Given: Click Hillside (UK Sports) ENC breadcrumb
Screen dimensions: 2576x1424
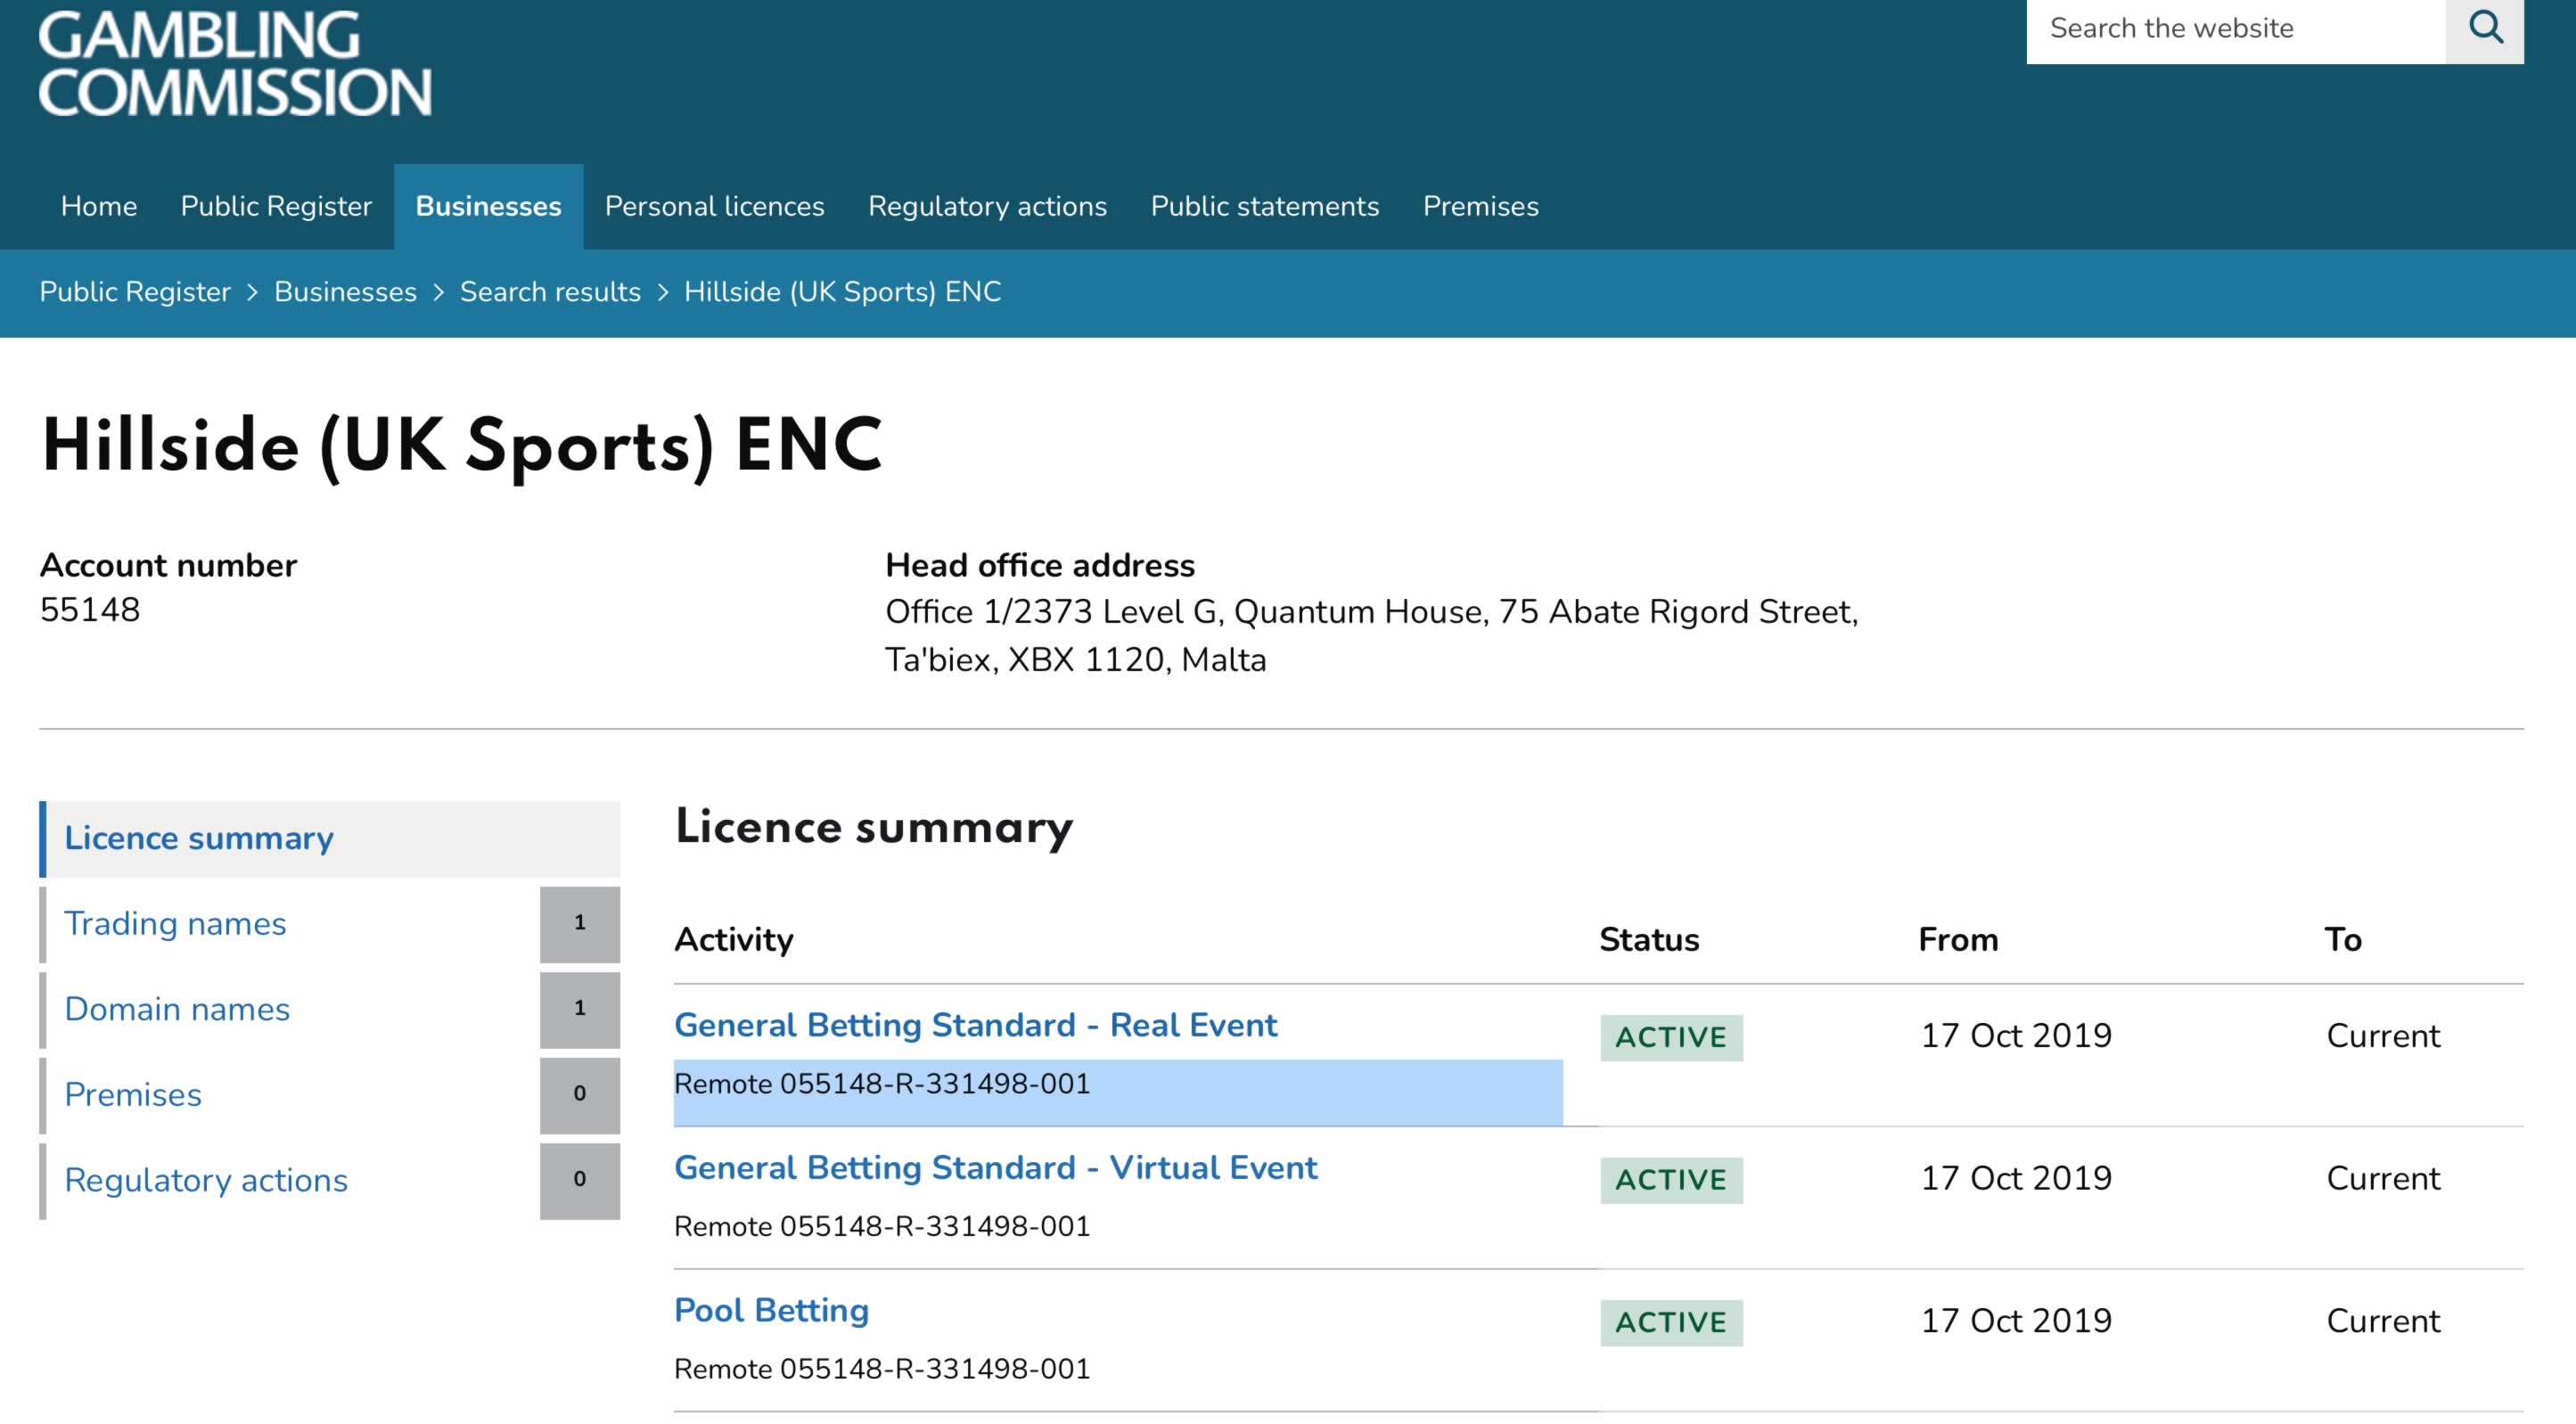Looking at the screenshot, I should coord(842,292).
